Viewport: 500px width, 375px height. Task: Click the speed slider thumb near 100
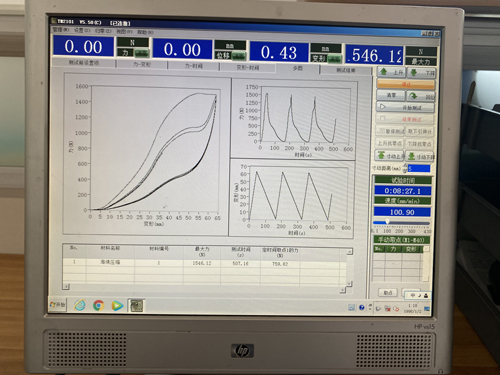tap(387, 222)
